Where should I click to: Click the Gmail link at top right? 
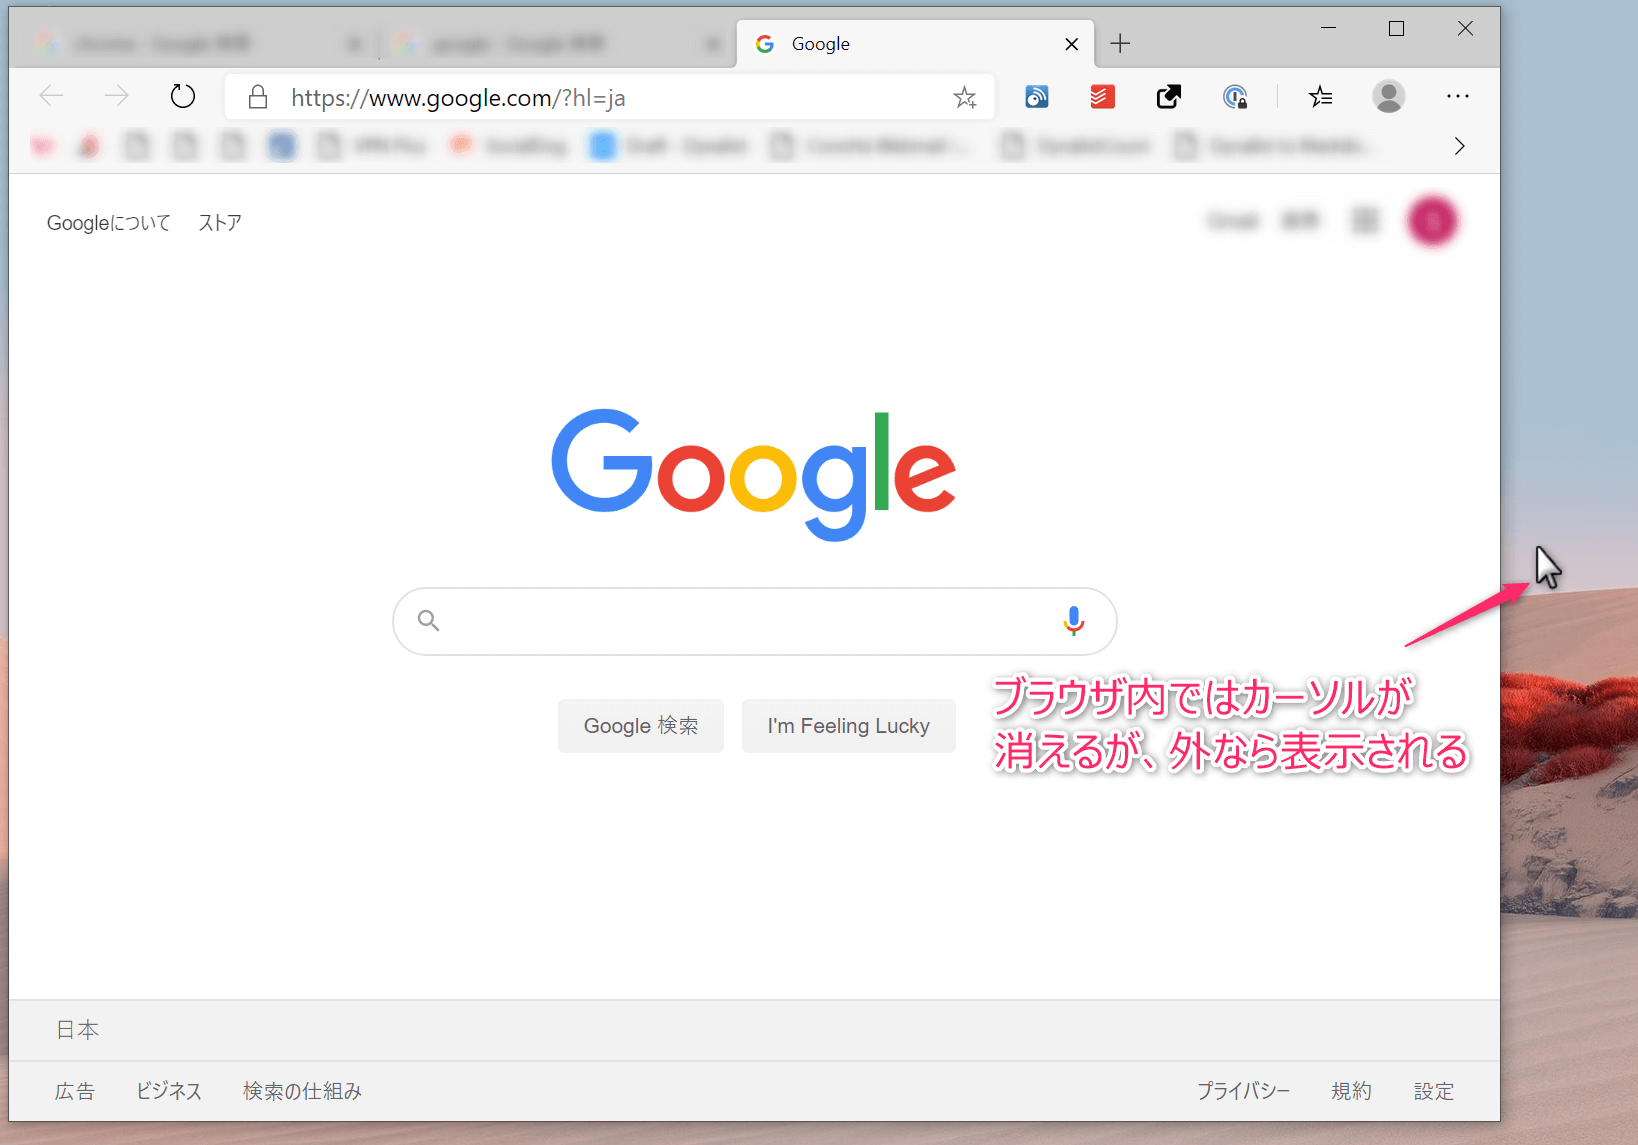[x=1233, y=220]
